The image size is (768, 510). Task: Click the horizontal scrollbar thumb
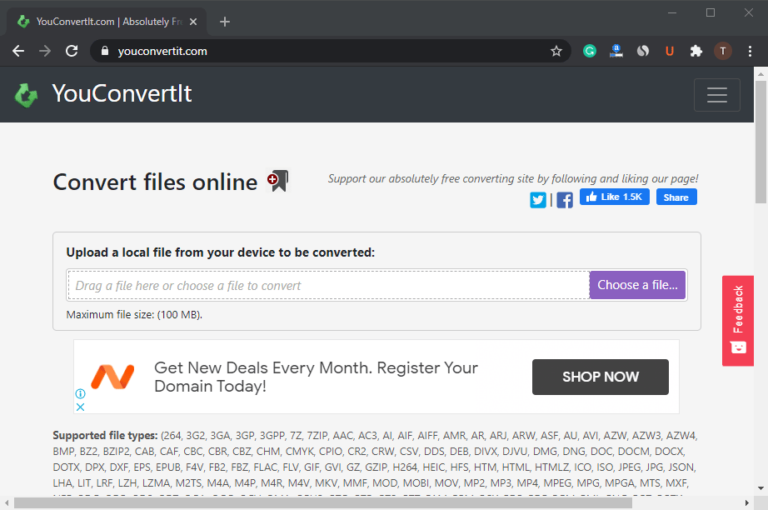tap(323, 503)
